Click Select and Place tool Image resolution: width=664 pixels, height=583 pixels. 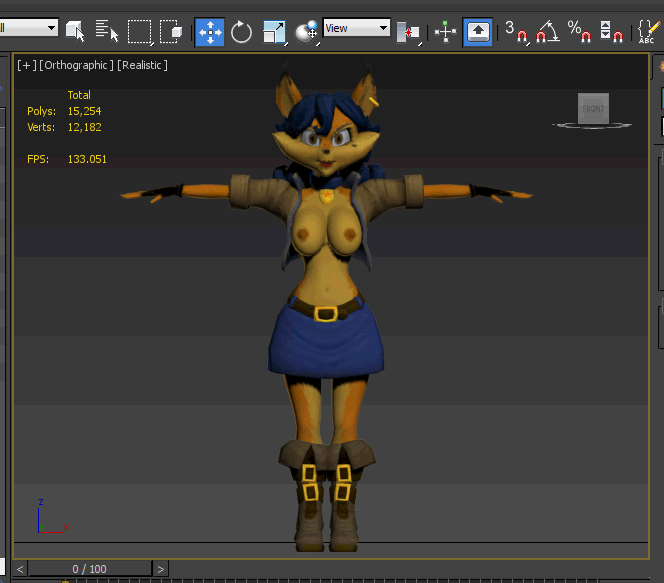click(x=307, y=32)
